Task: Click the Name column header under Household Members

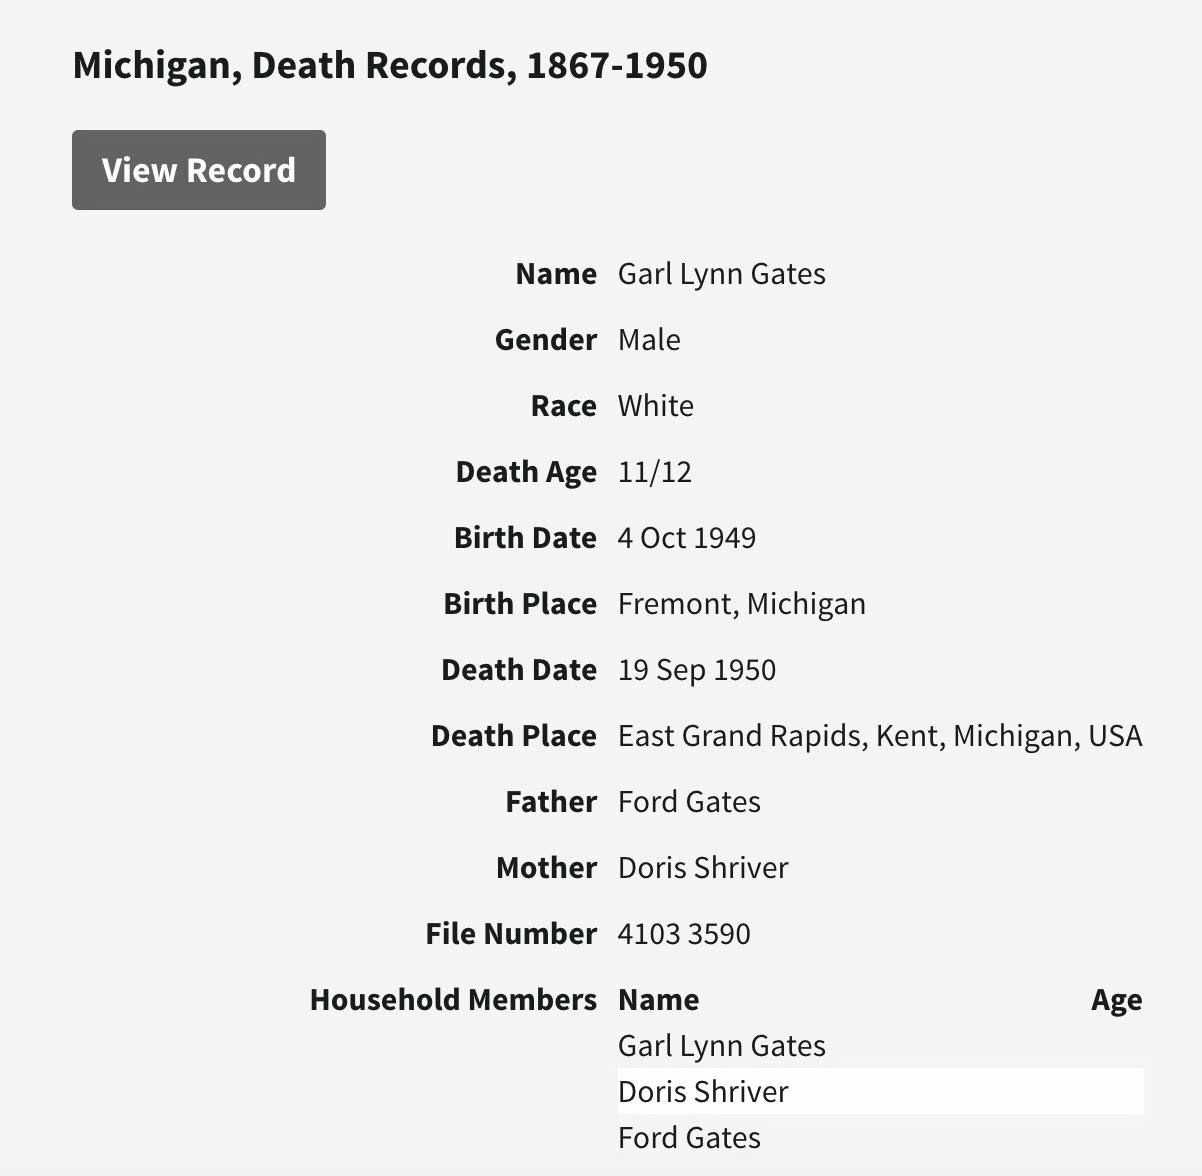Action: tap(658, 1000)
